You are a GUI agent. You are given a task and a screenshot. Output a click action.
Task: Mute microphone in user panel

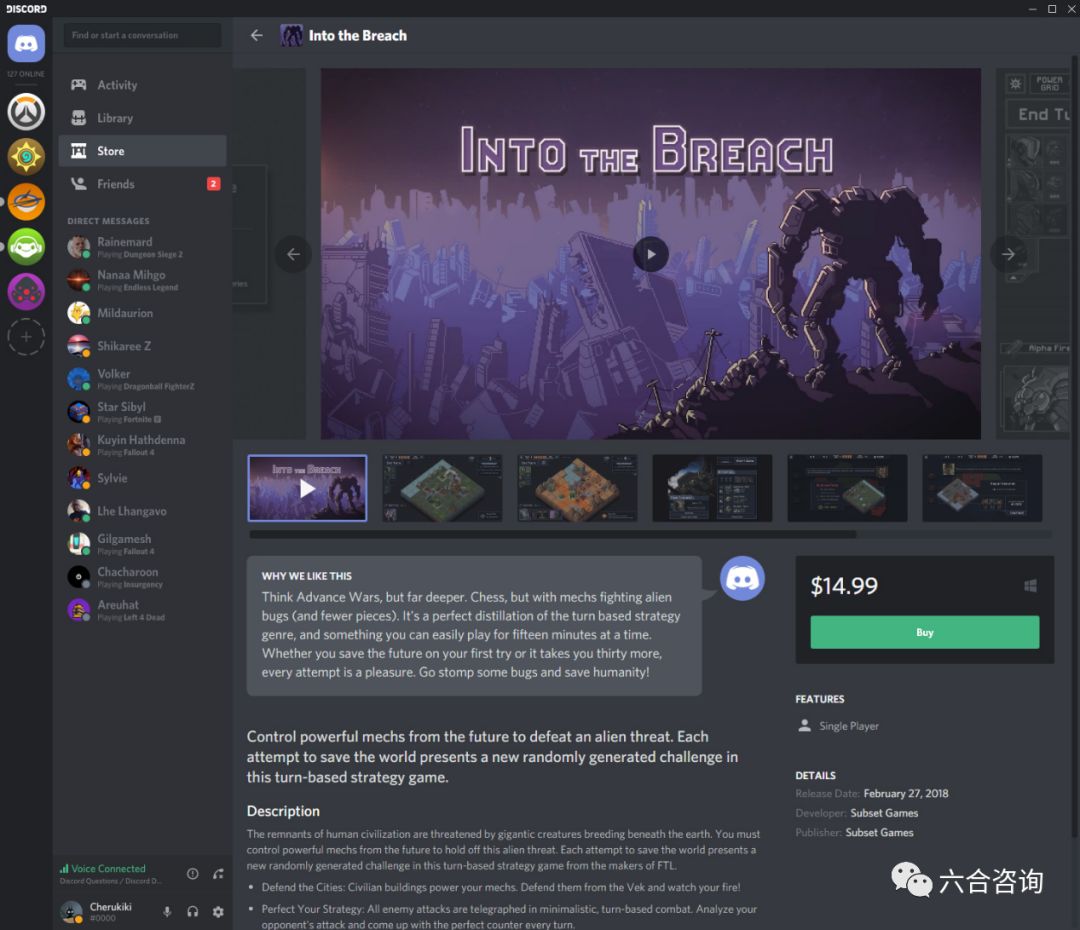[x=167, y=911]
